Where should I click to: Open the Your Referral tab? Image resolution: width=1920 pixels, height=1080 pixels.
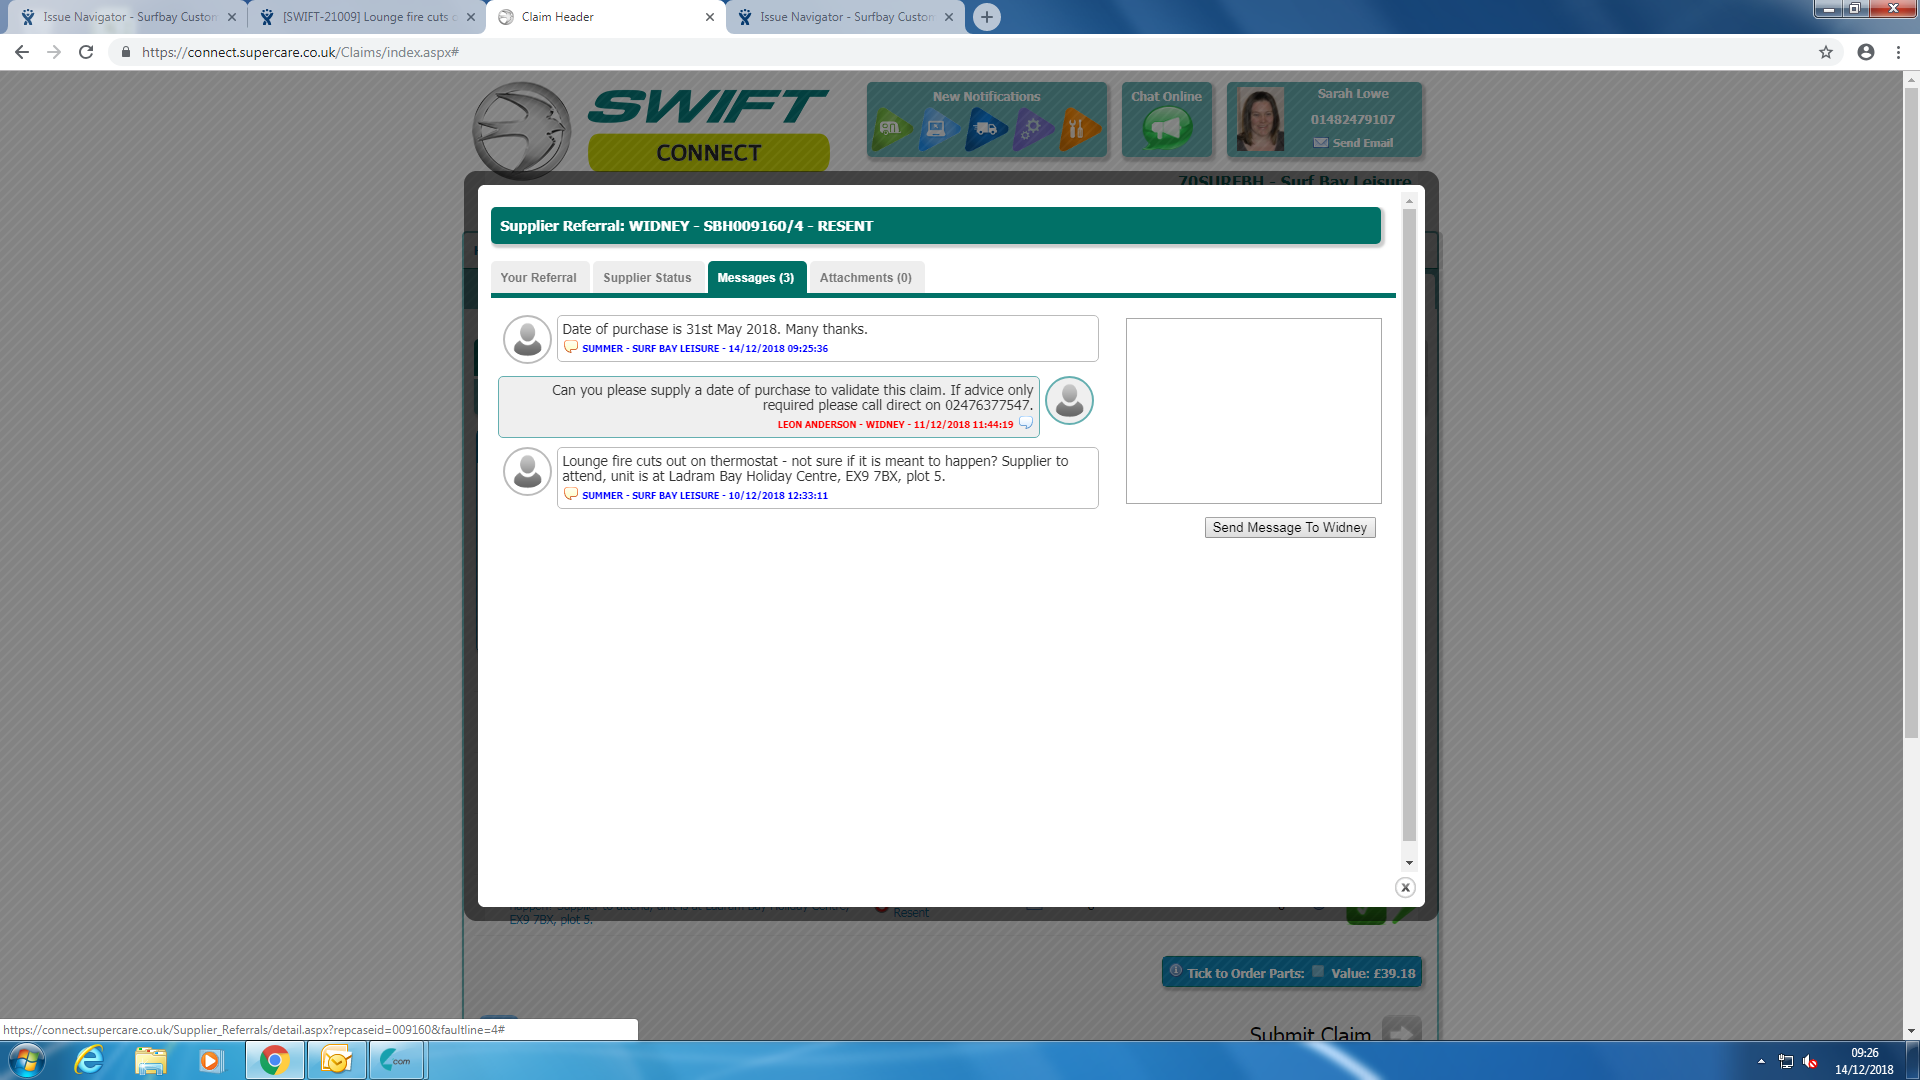click(538, 277)
